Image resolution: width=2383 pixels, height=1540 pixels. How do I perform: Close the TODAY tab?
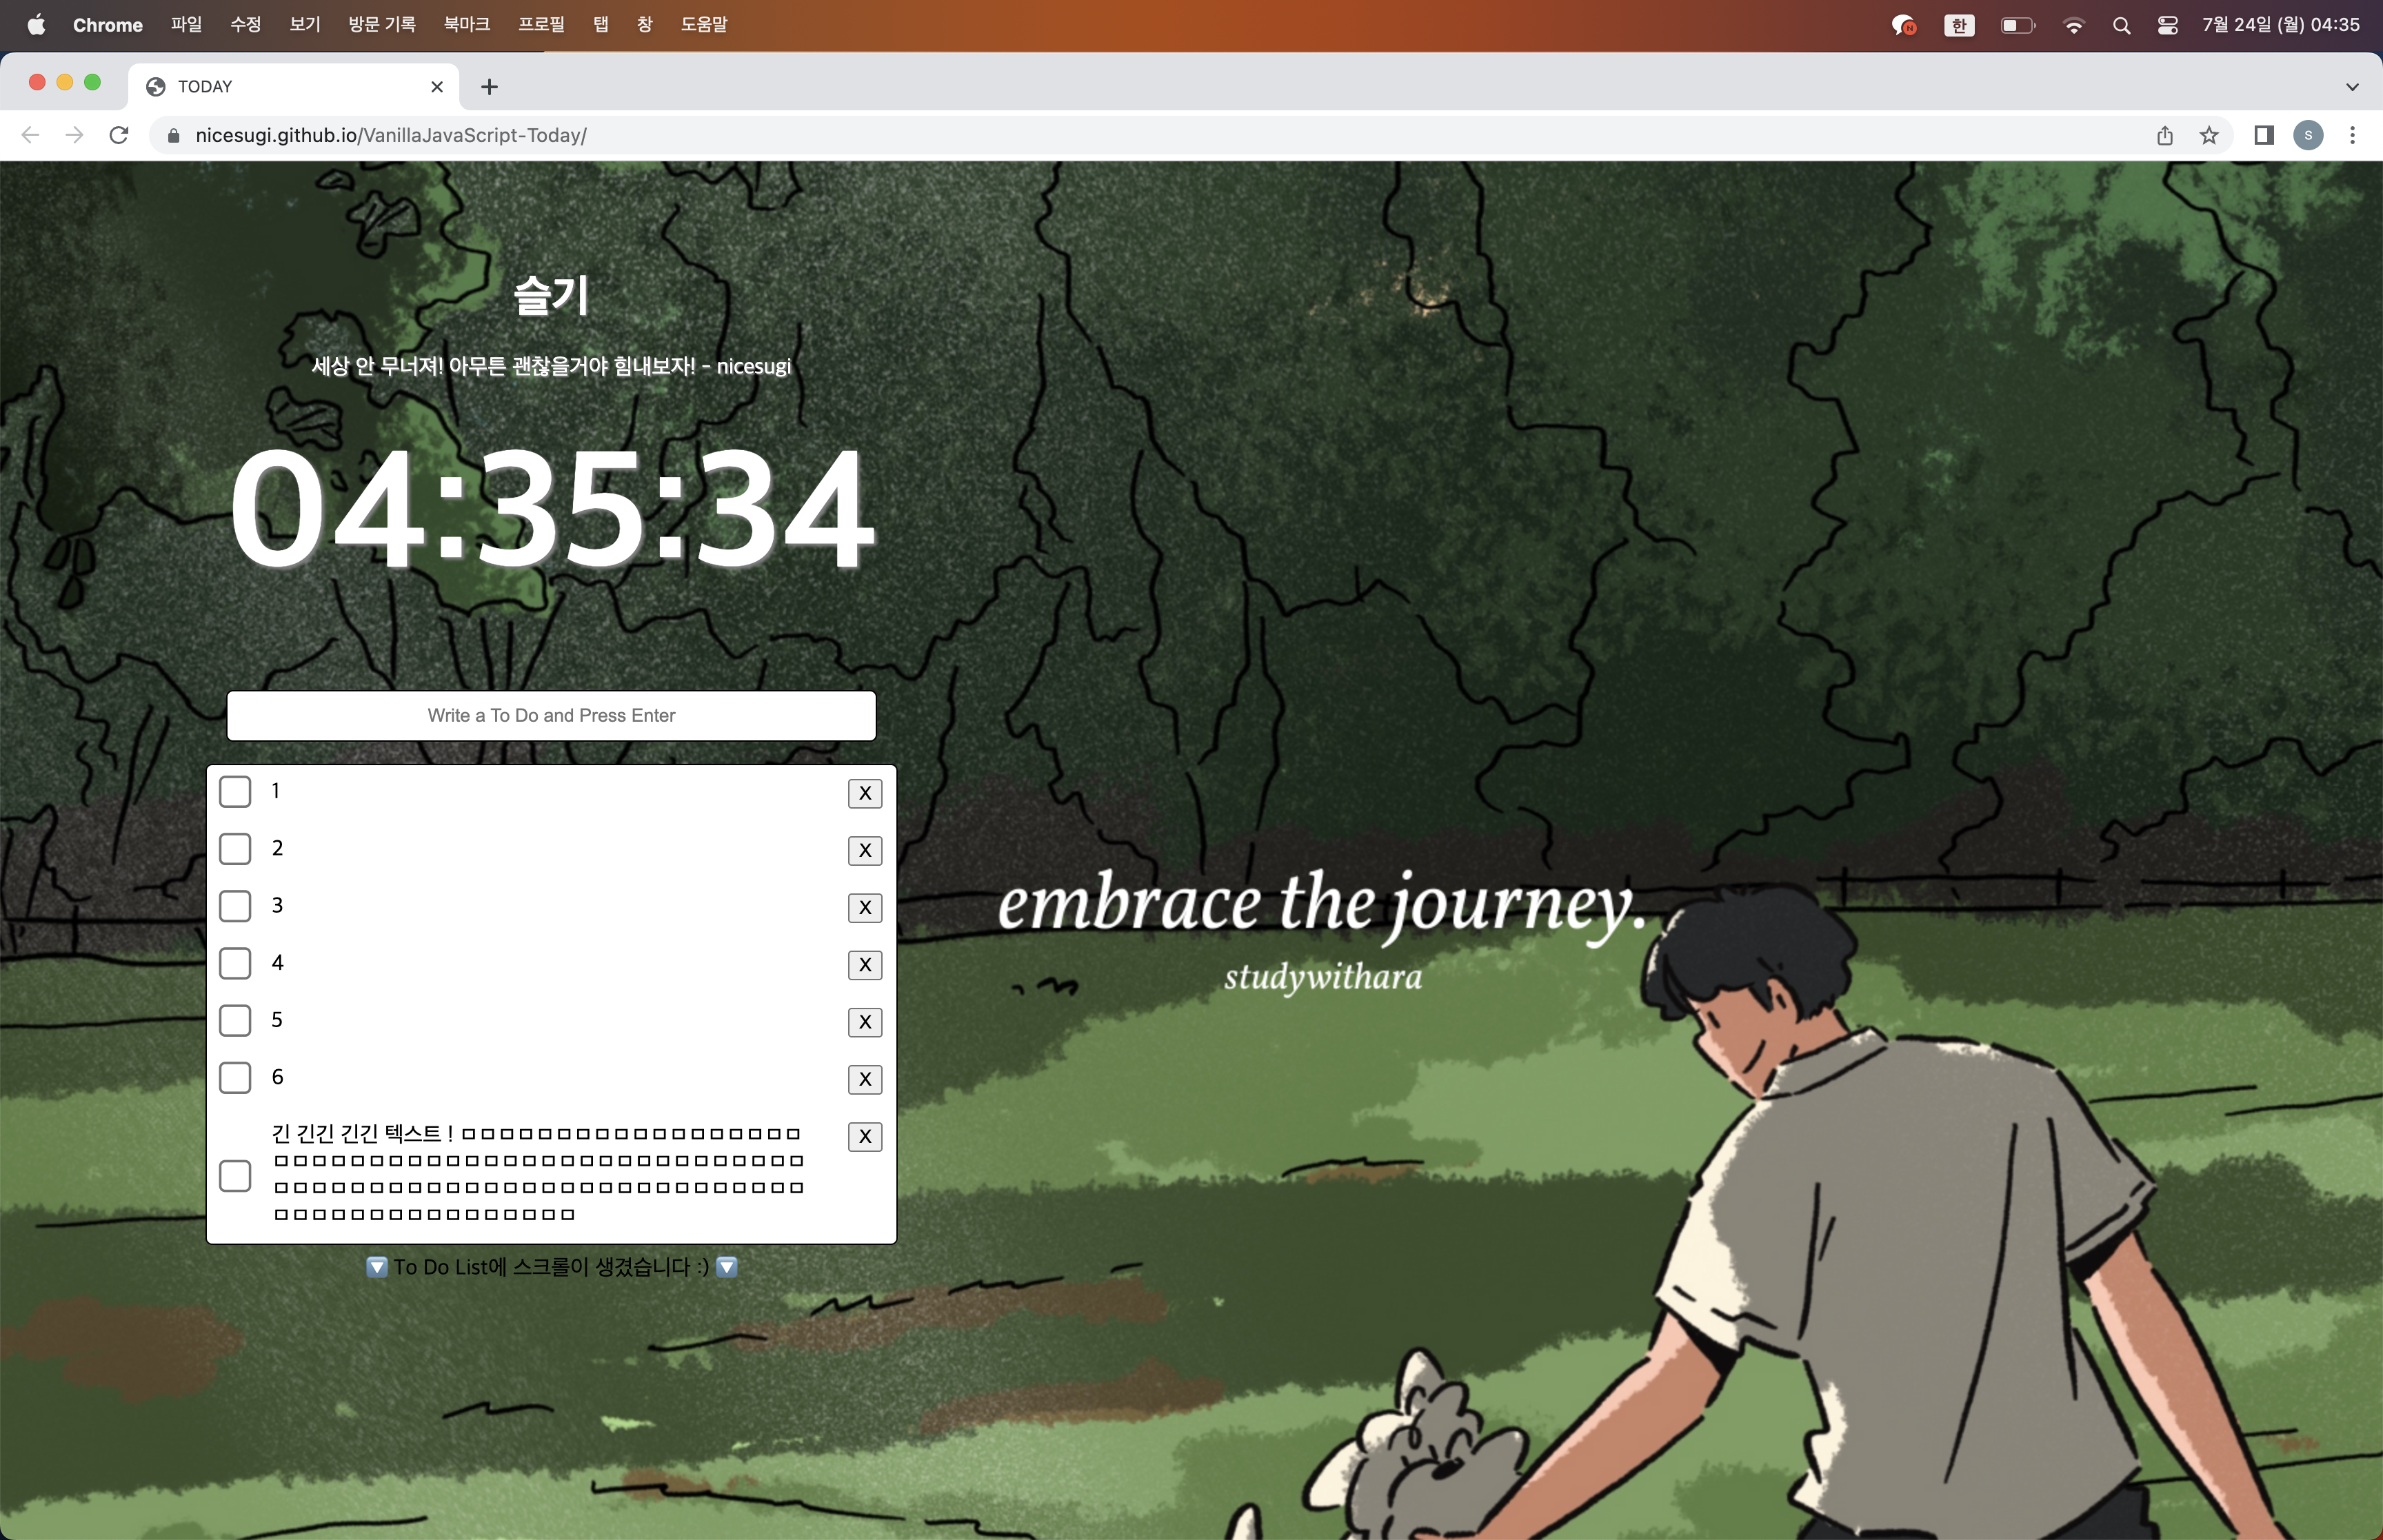click(437, 87)
